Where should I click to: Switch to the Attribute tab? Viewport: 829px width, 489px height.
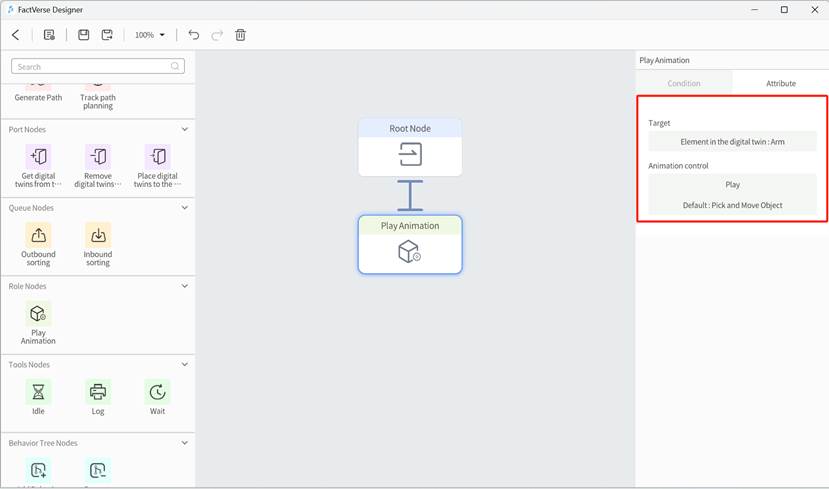click(780, 83)
